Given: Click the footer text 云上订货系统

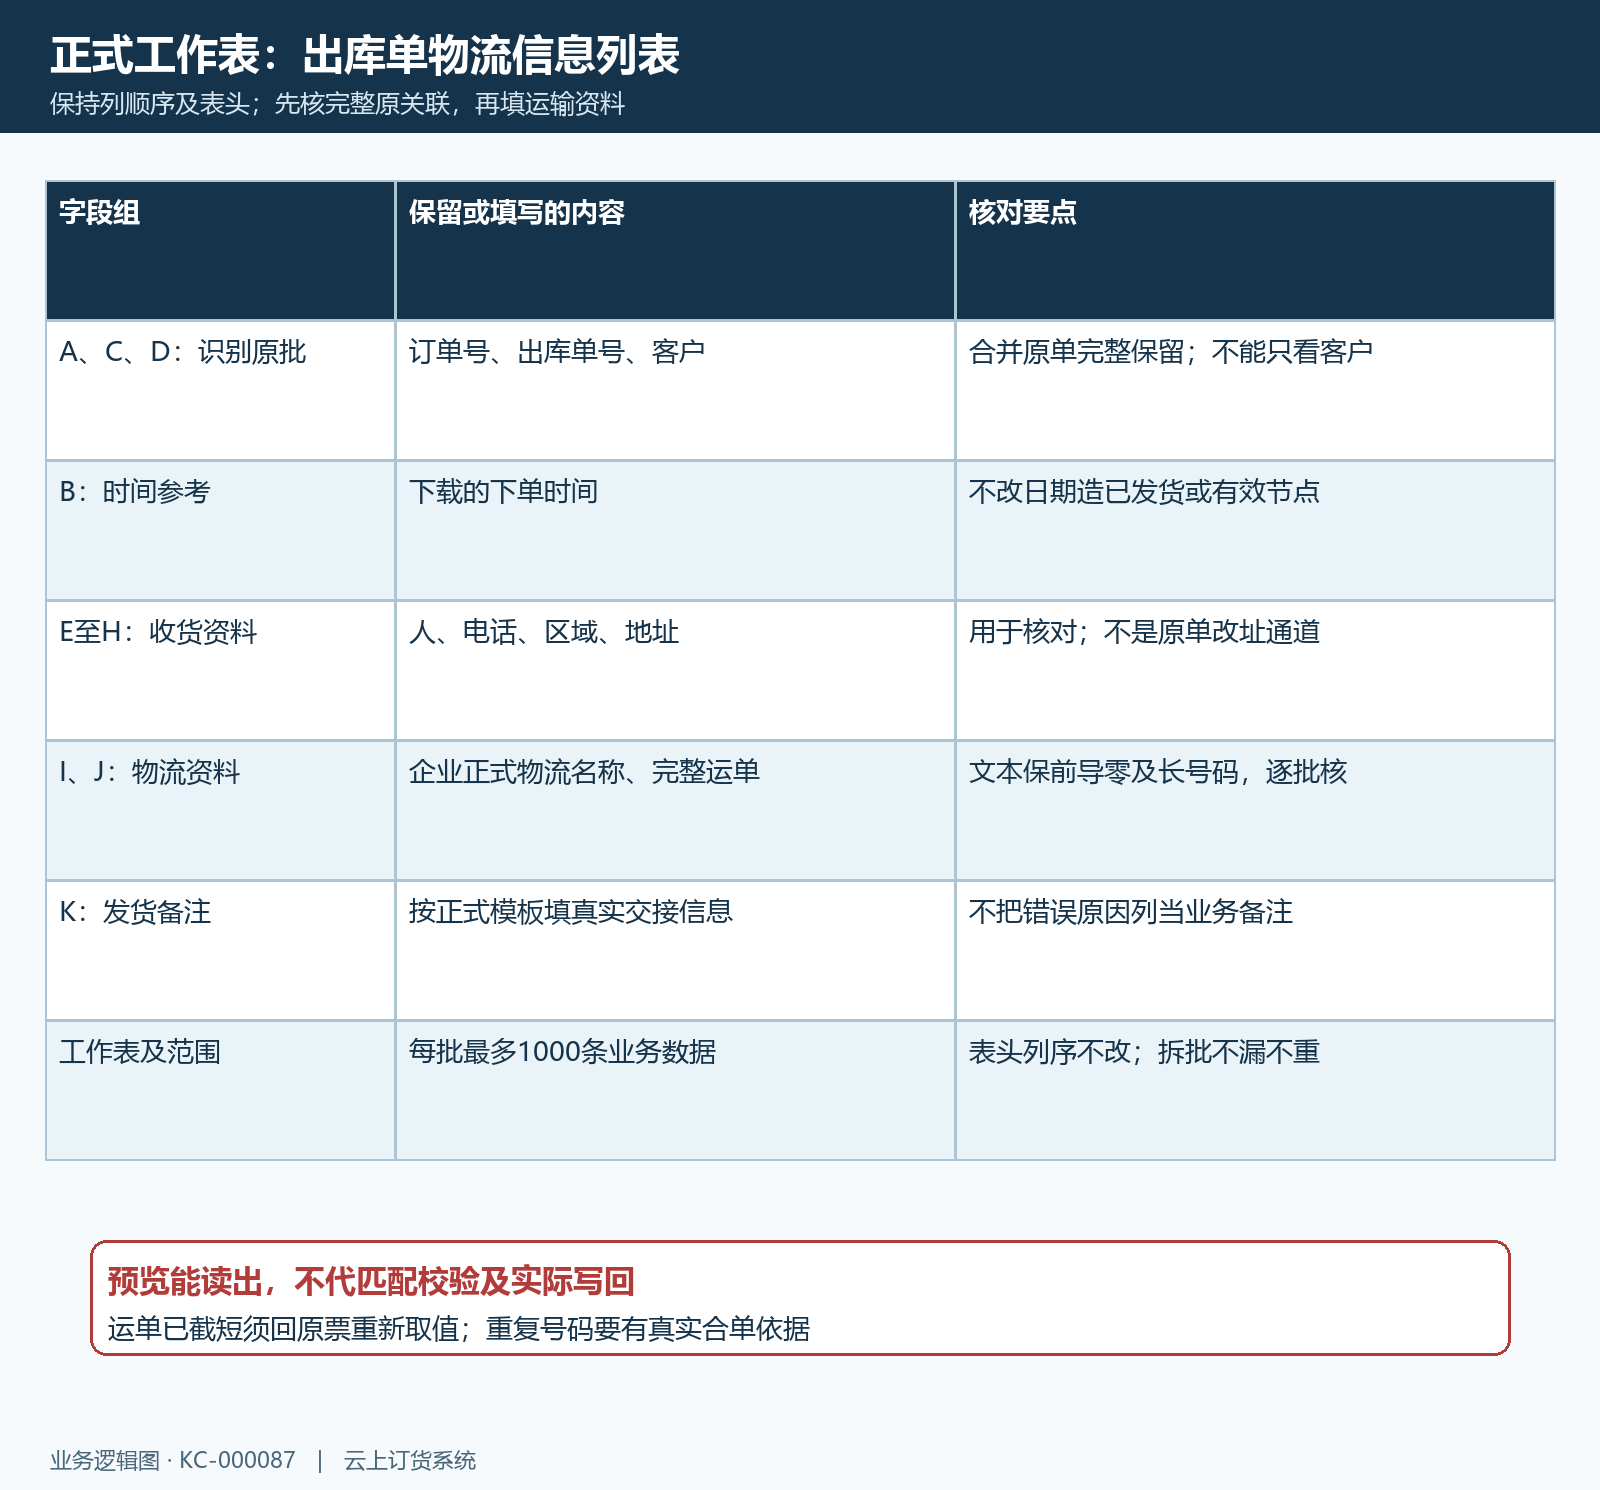Looking at the screenshot, I should [x=410, y=1461].
